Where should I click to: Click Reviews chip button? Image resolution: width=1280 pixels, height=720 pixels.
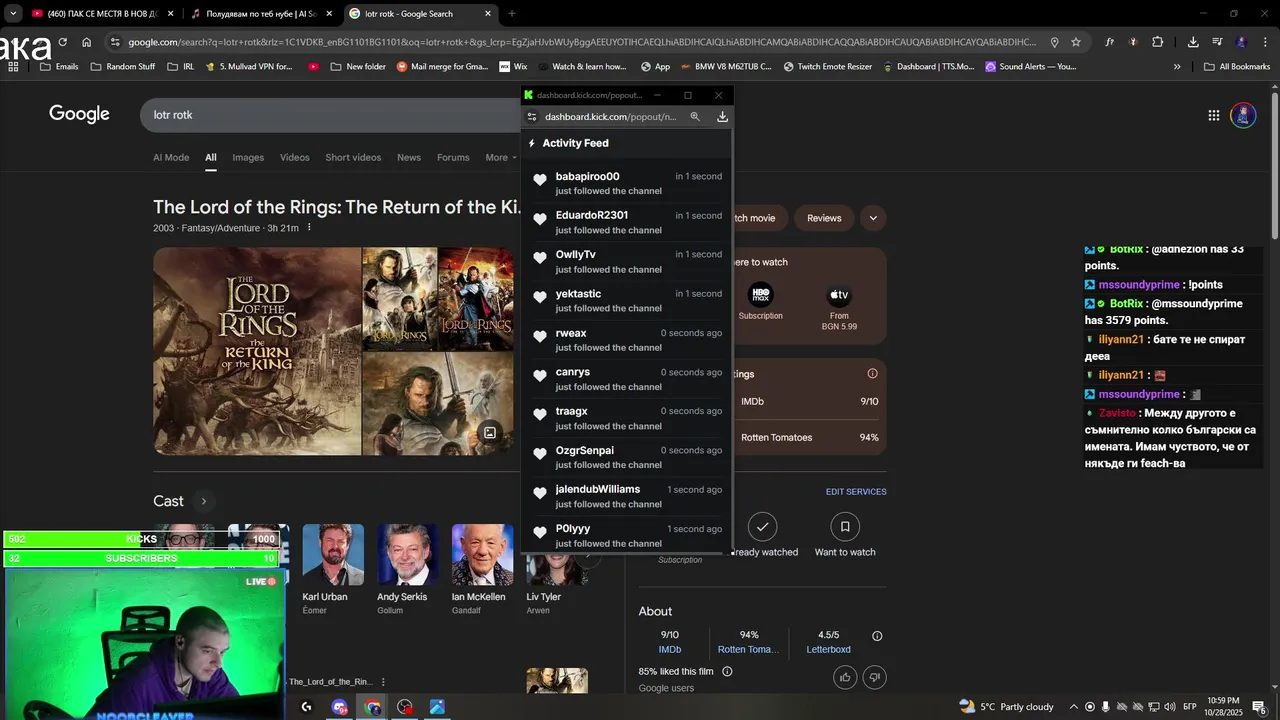(x=824, y=218)
